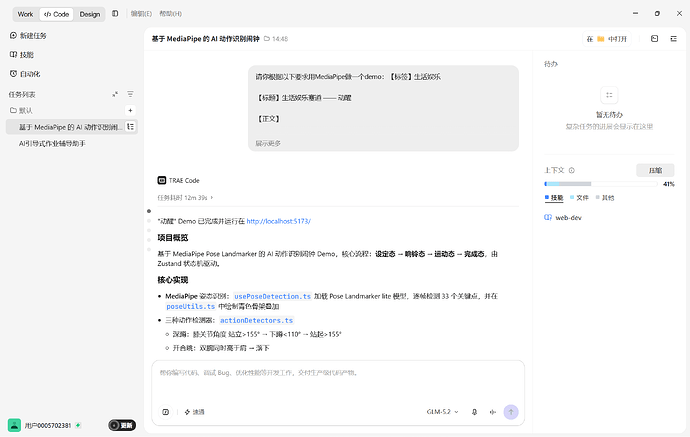Click the info icon next to 上下文
This screenshot has height=437, width=690.
tap(572, 170)
